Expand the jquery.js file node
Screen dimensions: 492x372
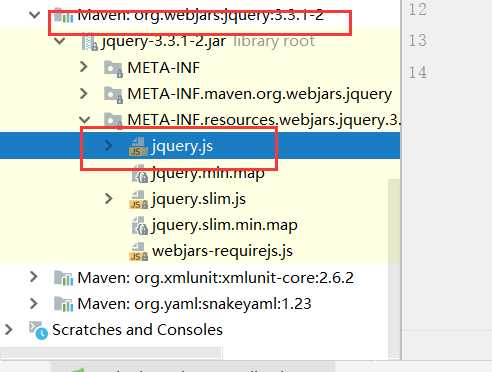click(108, 146)
